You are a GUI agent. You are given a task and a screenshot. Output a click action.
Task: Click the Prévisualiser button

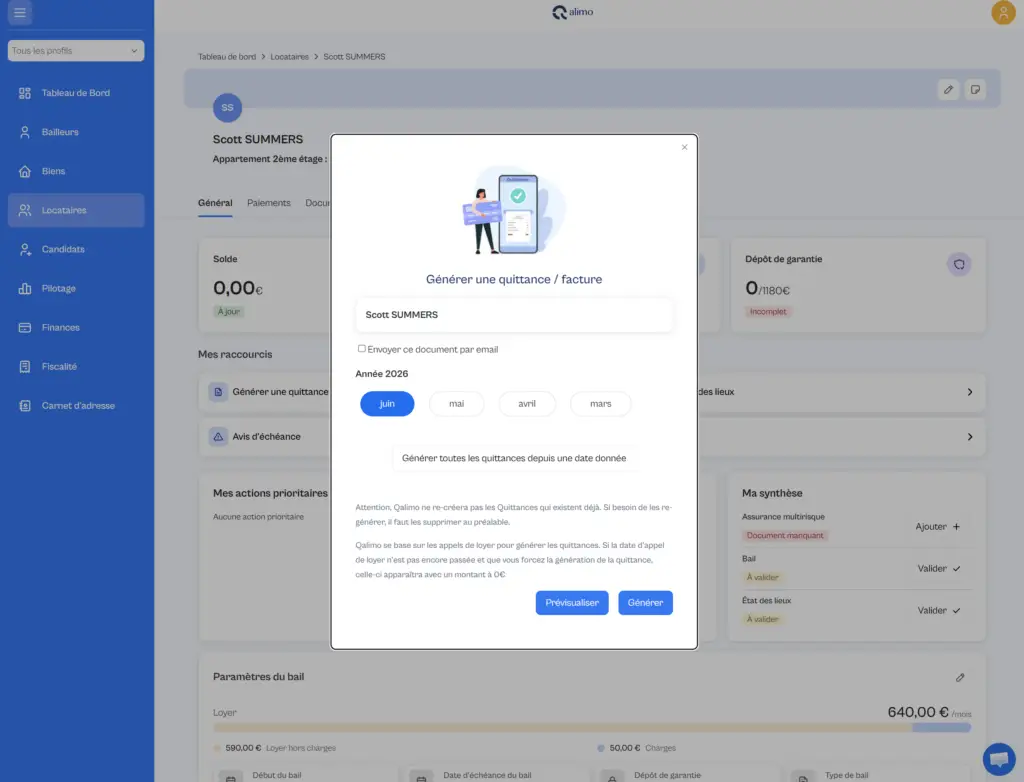[x=572, y=603]
